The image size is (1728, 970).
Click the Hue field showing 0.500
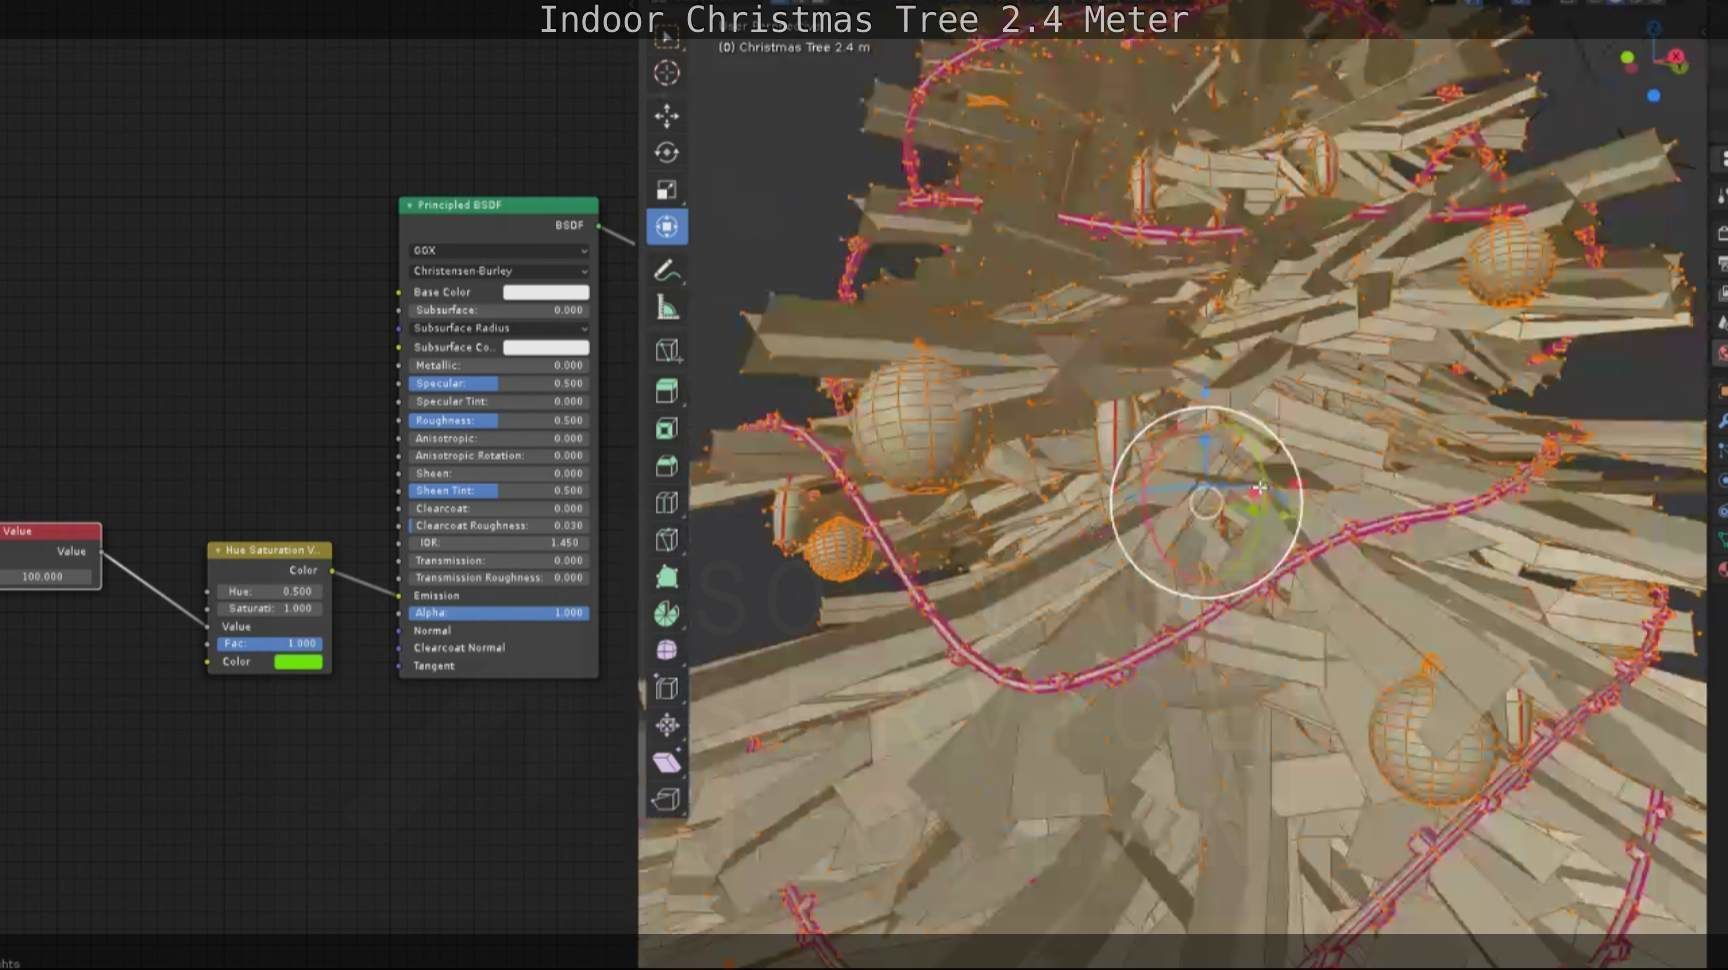point(270,592)
